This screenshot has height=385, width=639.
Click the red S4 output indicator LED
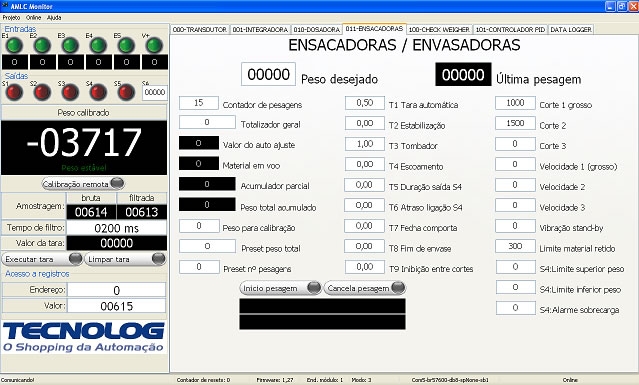98,92
